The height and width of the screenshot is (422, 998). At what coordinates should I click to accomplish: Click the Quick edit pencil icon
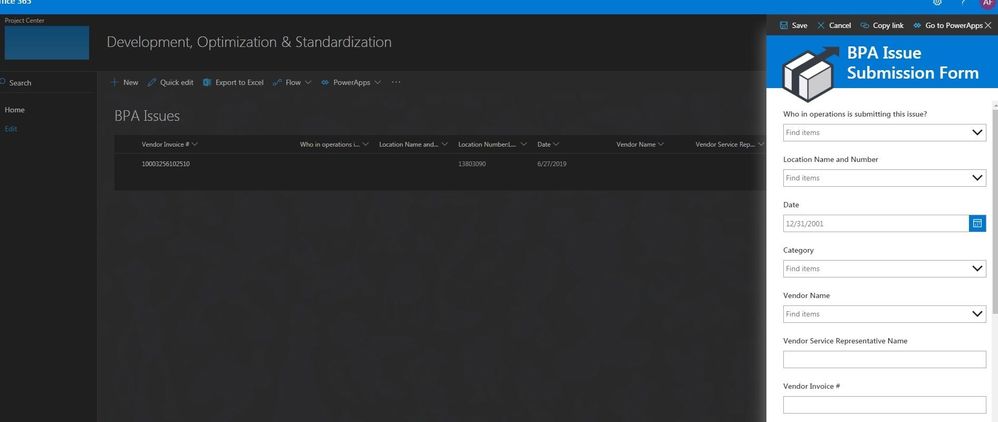click(151, 82)
